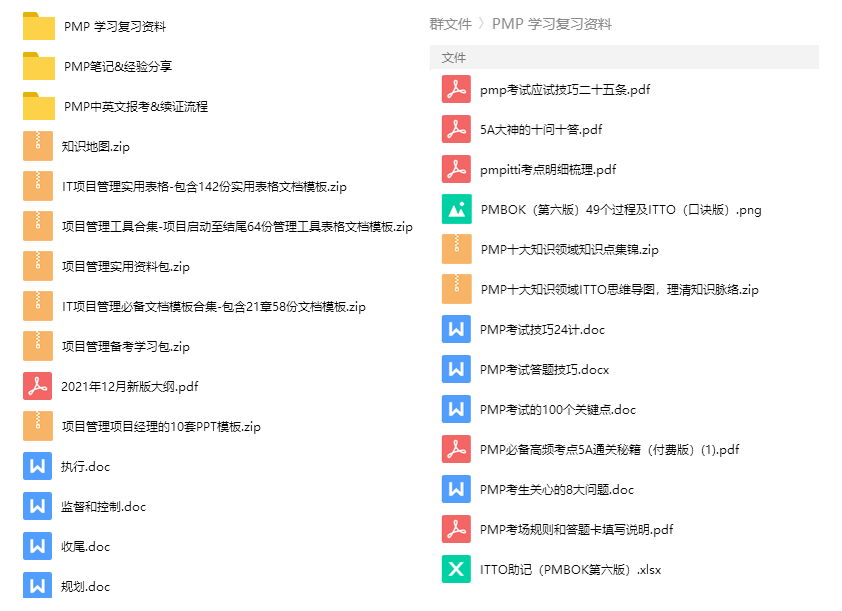Screen dimensions: 842x611
Task: Click the 文件 column header
Action: pos(454,57)
